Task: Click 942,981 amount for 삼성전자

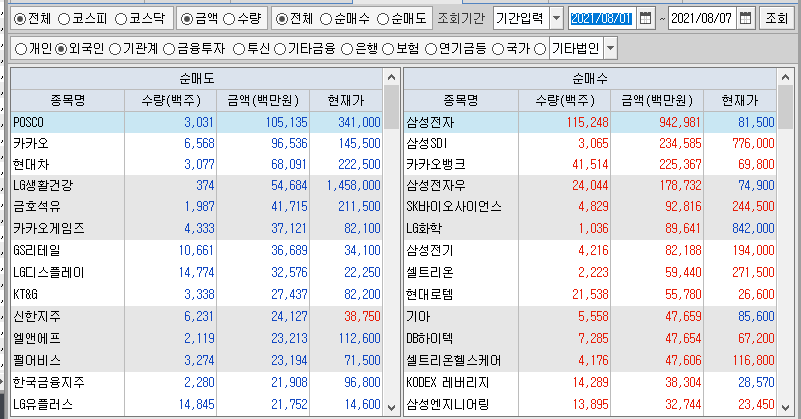Action: coord(680,123)
